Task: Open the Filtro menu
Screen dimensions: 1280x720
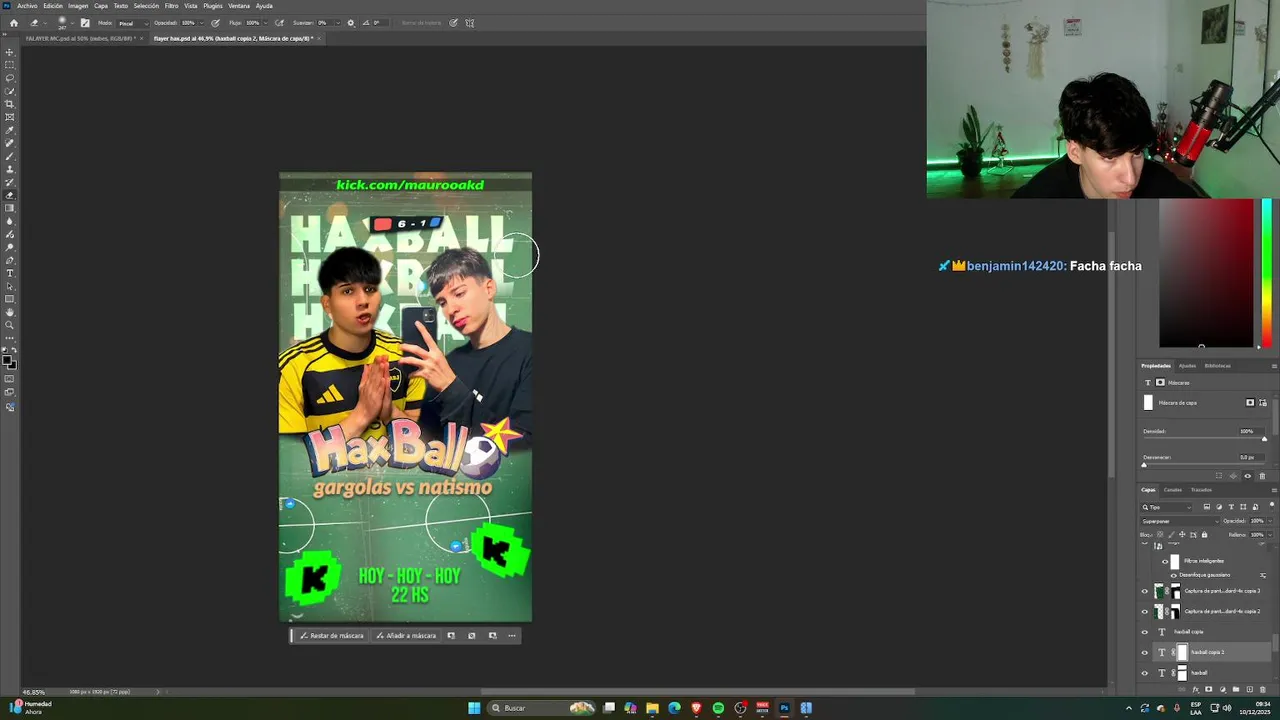Action: pyautogui.click(x=171, y=6)
